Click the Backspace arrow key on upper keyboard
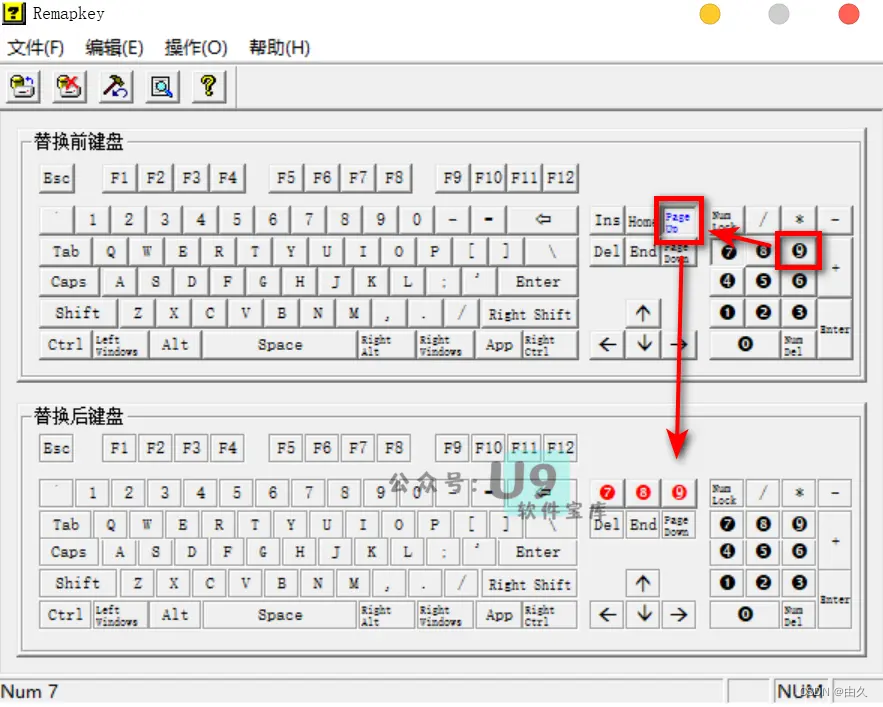Screen dimensions: 883x707 click(x=542, y=219)
